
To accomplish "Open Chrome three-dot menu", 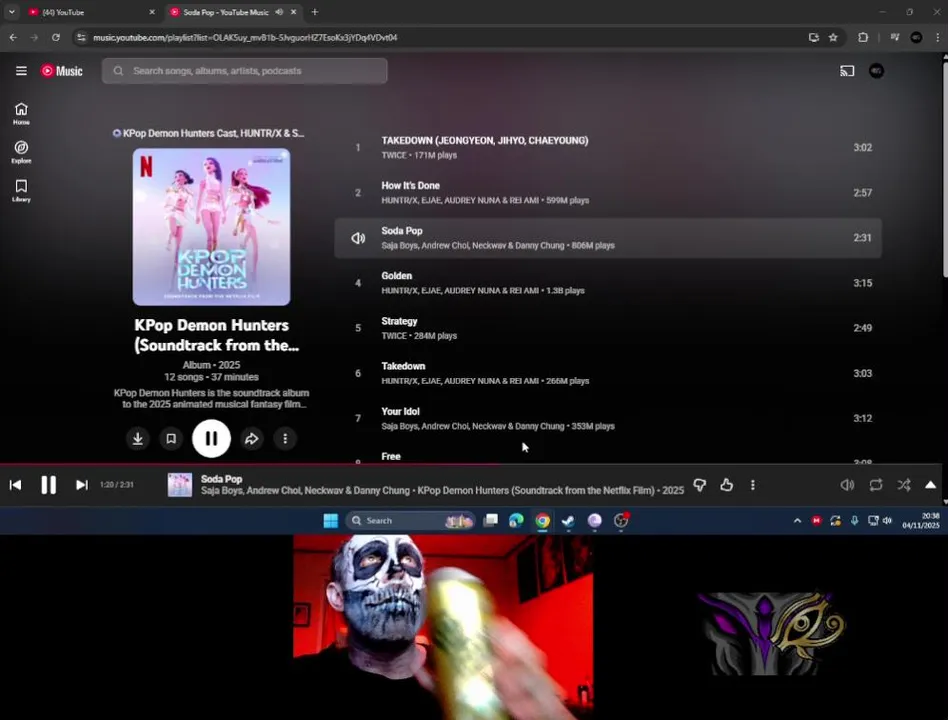I will (x=937, y=37).
